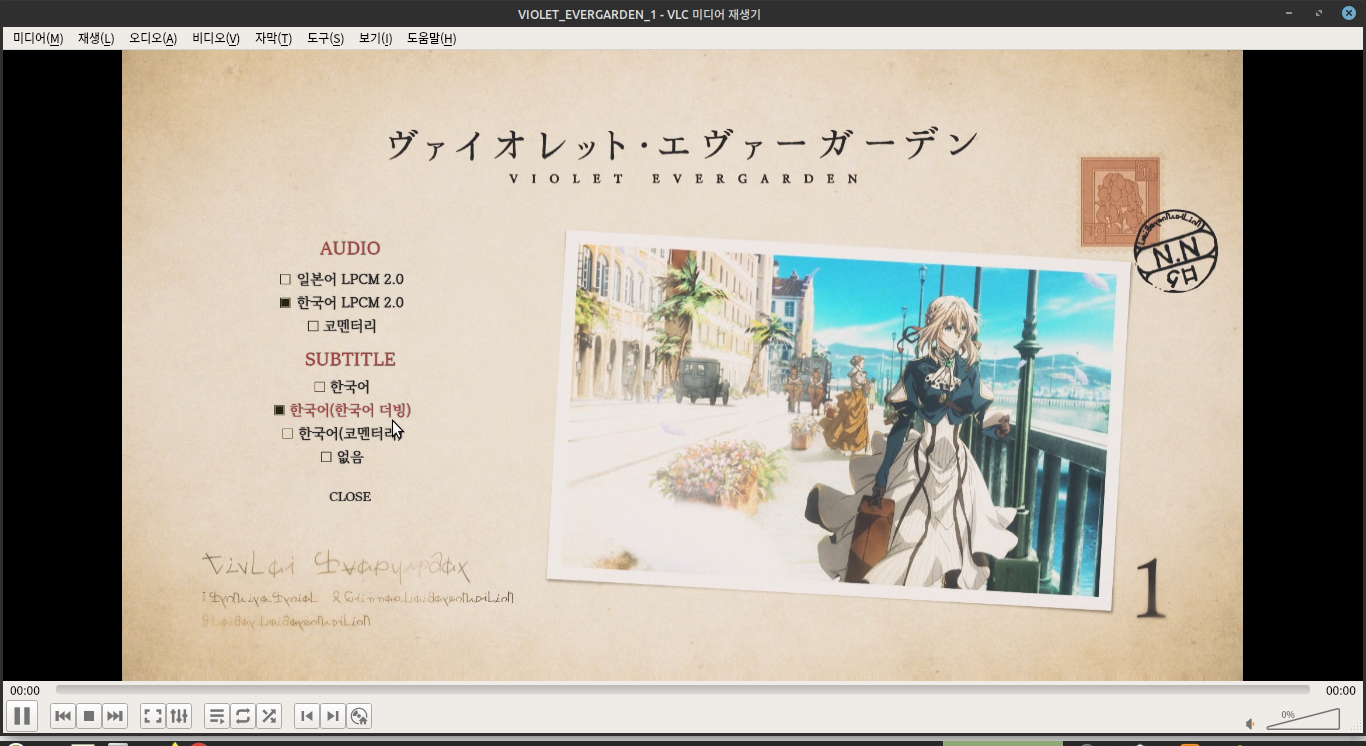Viewport: 1366px width, 746px height.
Task: Select 한국어(한국어 더빙) subtitle option
Action: point(342,410)
